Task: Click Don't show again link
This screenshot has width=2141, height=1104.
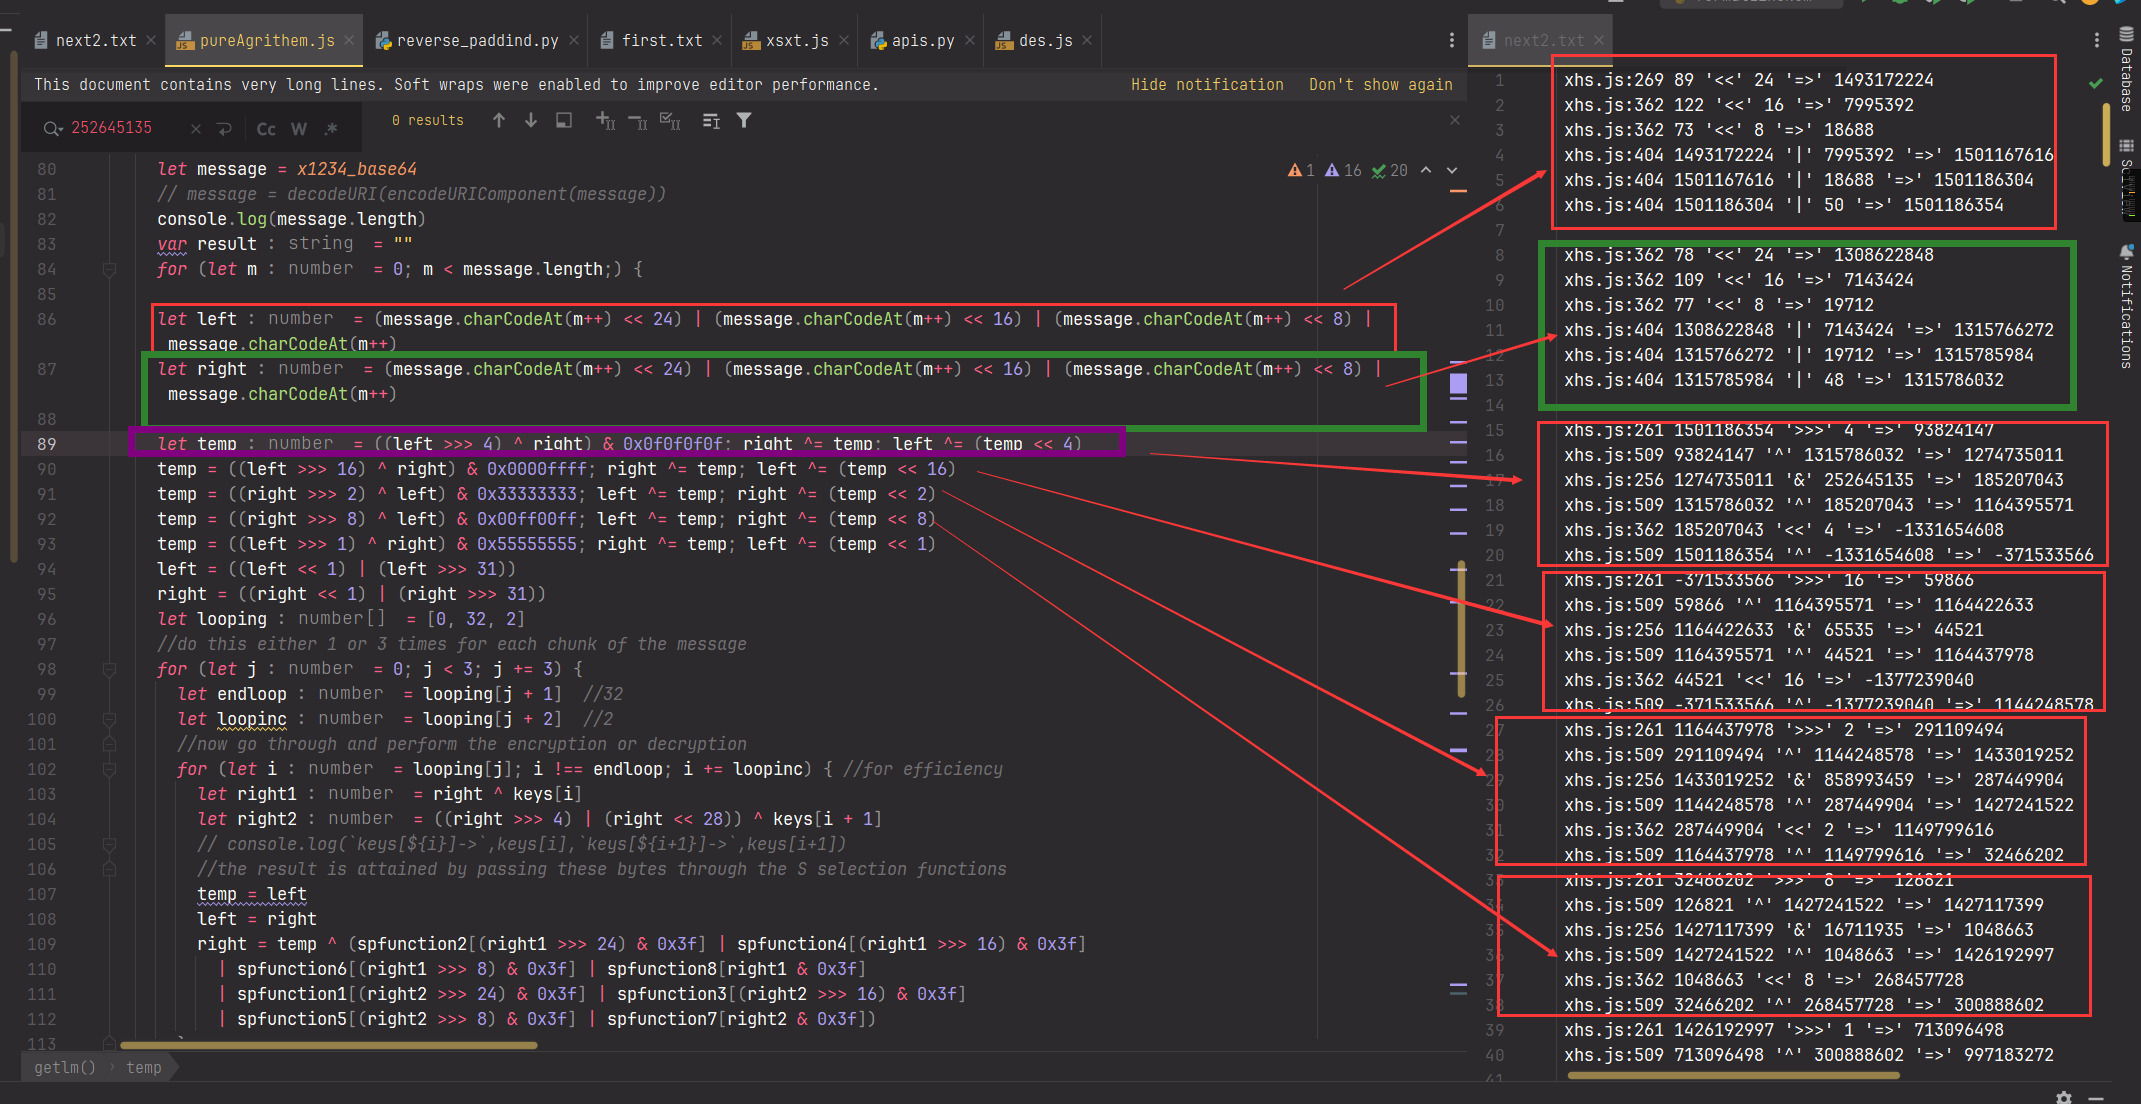Action: click(x=1380, y=85)
